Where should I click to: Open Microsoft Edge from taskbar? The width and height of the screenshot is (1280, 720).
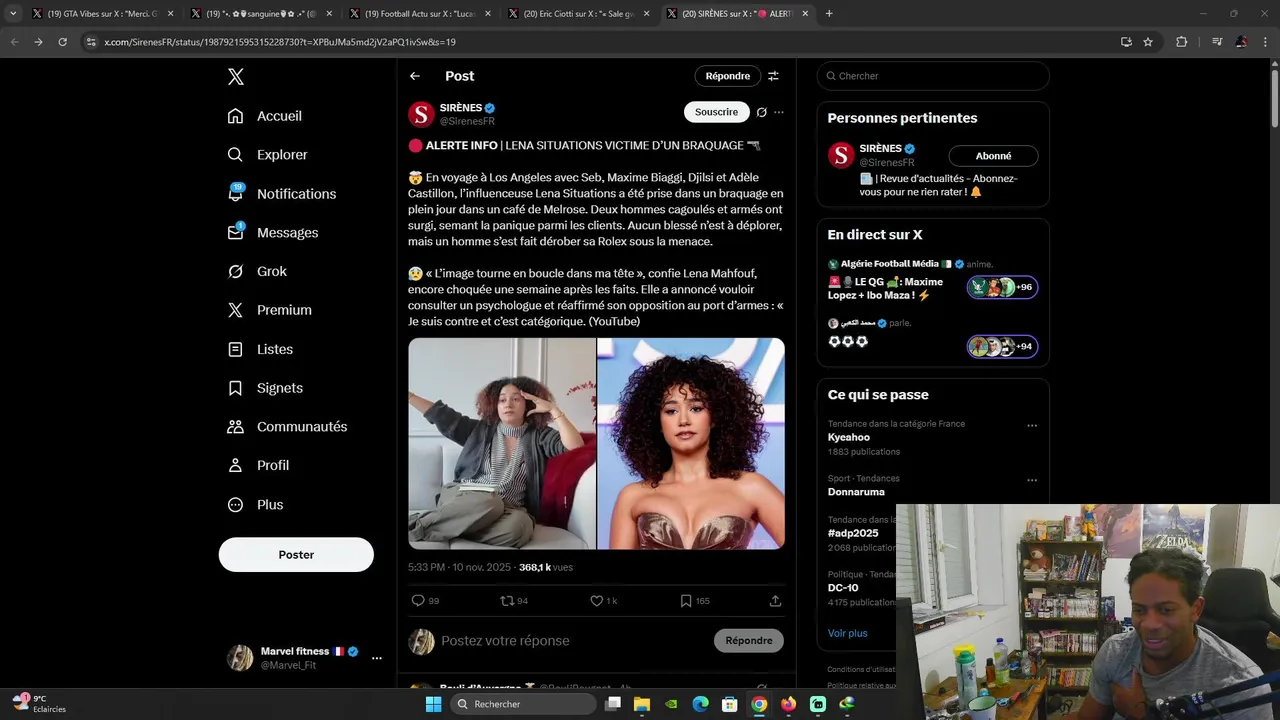click(x=701, y=704)
